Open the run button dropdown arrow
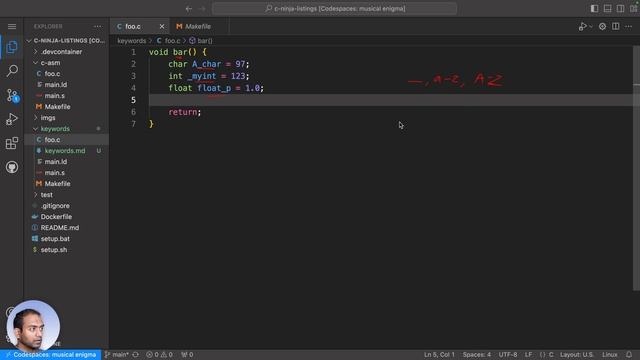640x360 pixels. pyautogui.click(x=591, y=27)
